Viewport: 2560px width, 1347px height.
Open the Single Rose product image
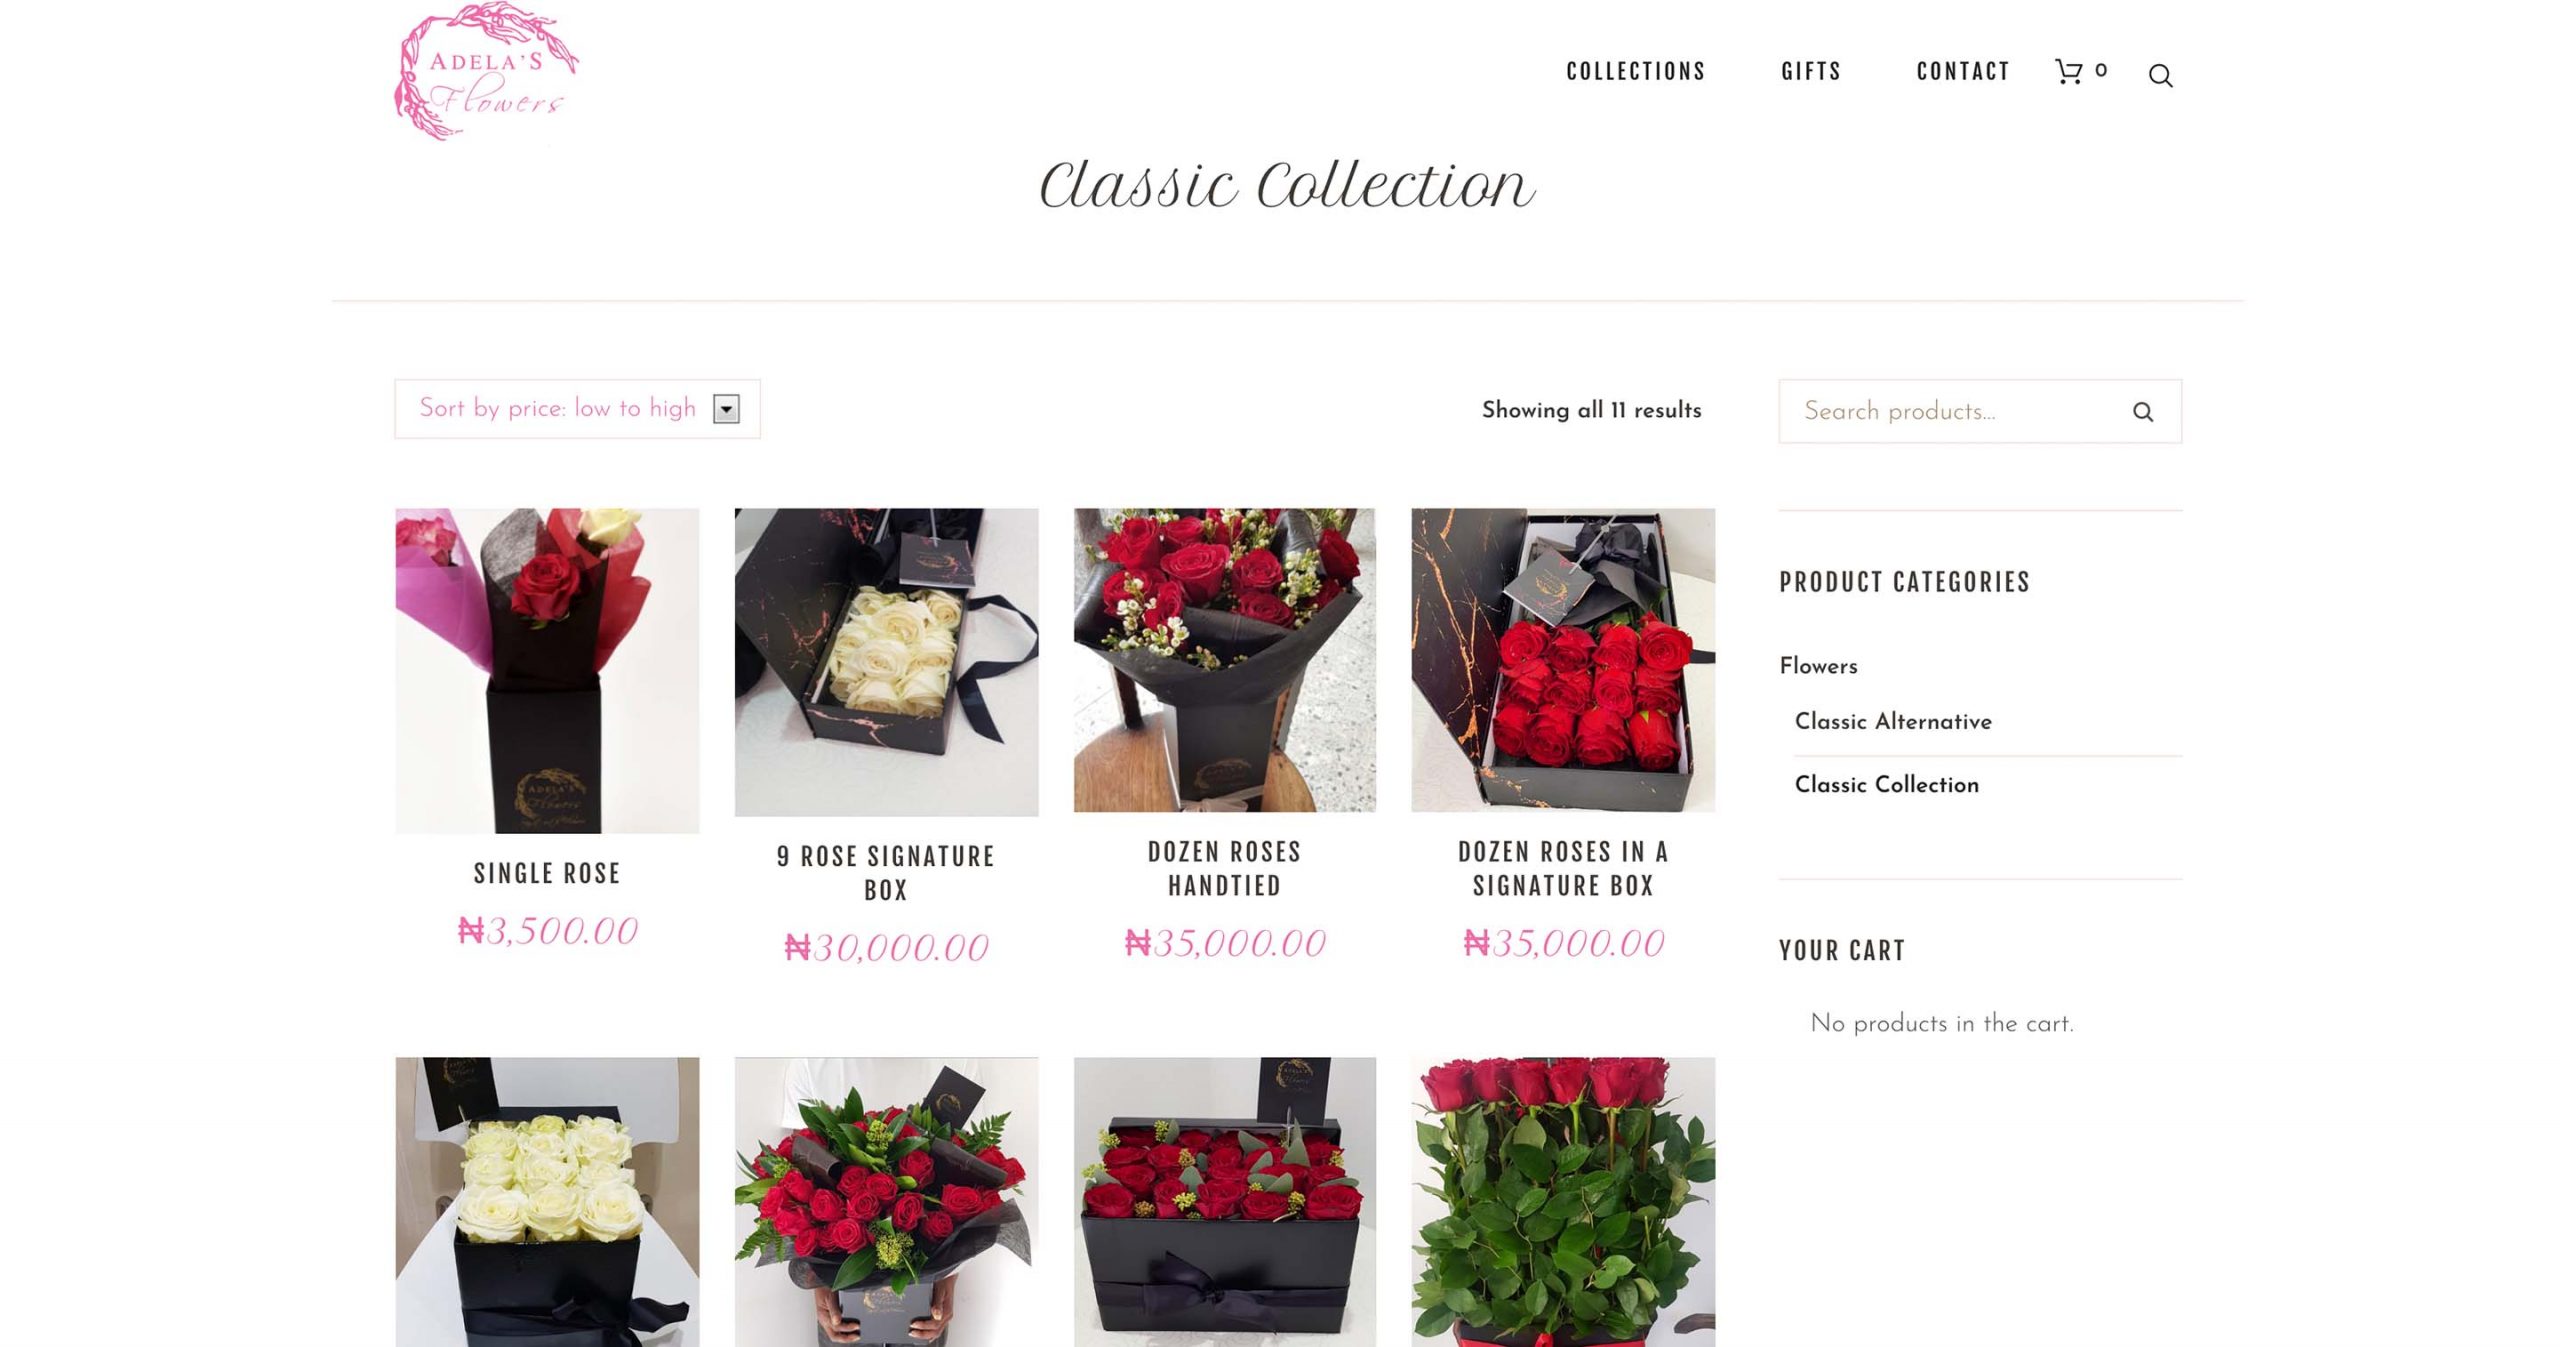pyautogui.click(x=547, y=670)
